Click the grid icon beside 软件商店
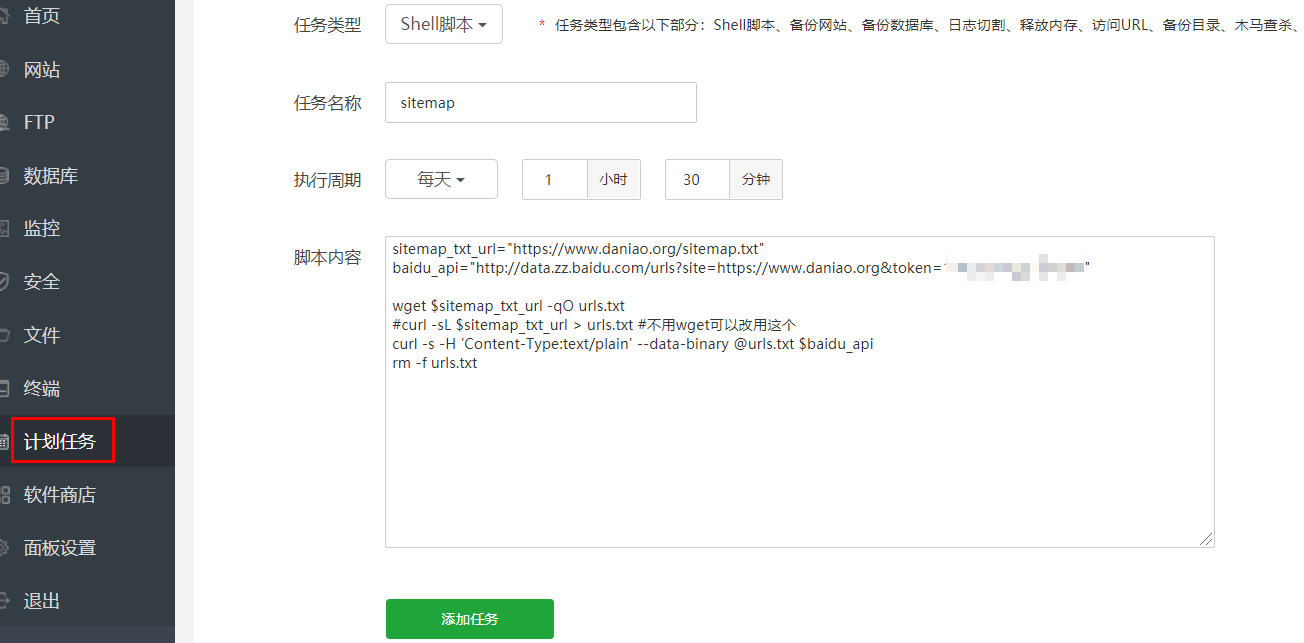 click(x=4, y=495)
